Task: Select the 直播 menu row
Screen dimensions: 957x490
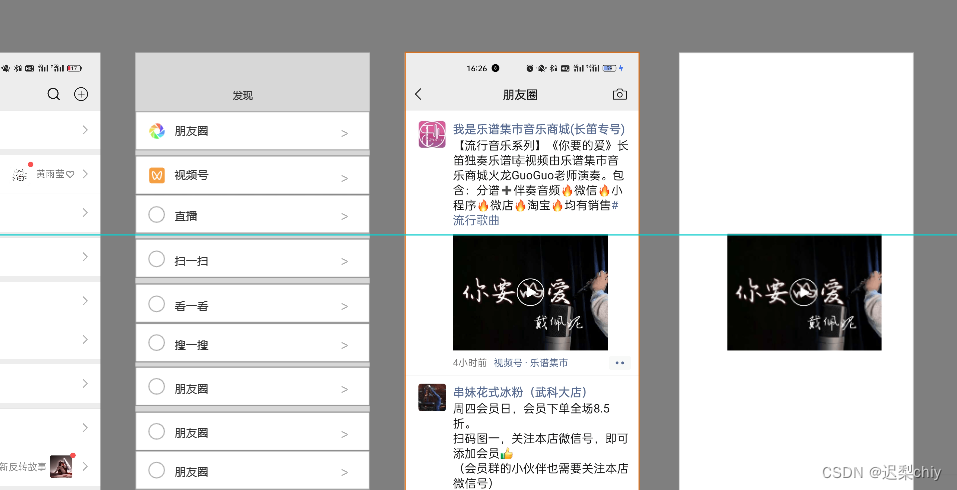Action: [x=253, y=214]
